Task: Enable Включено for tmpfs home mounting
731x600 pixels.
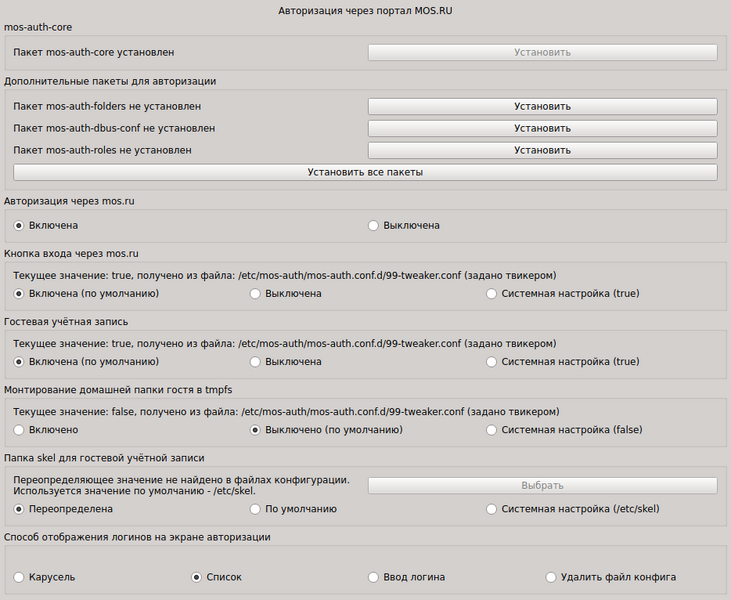Action: point(19,430)
